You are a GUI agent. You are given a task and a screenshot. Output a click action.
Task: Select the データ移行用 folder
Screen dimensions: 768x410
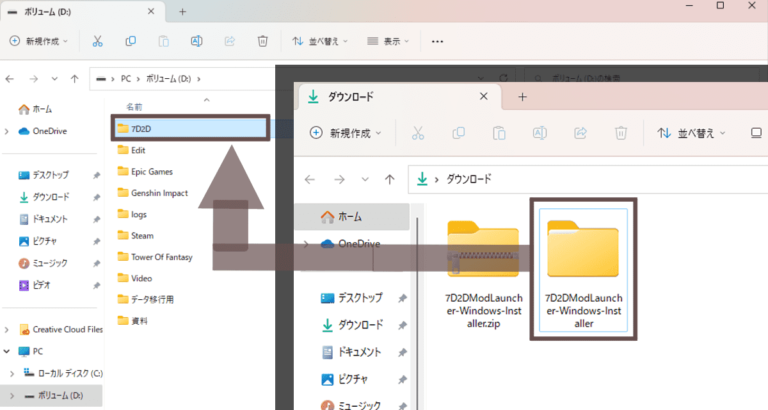point(145,299)
